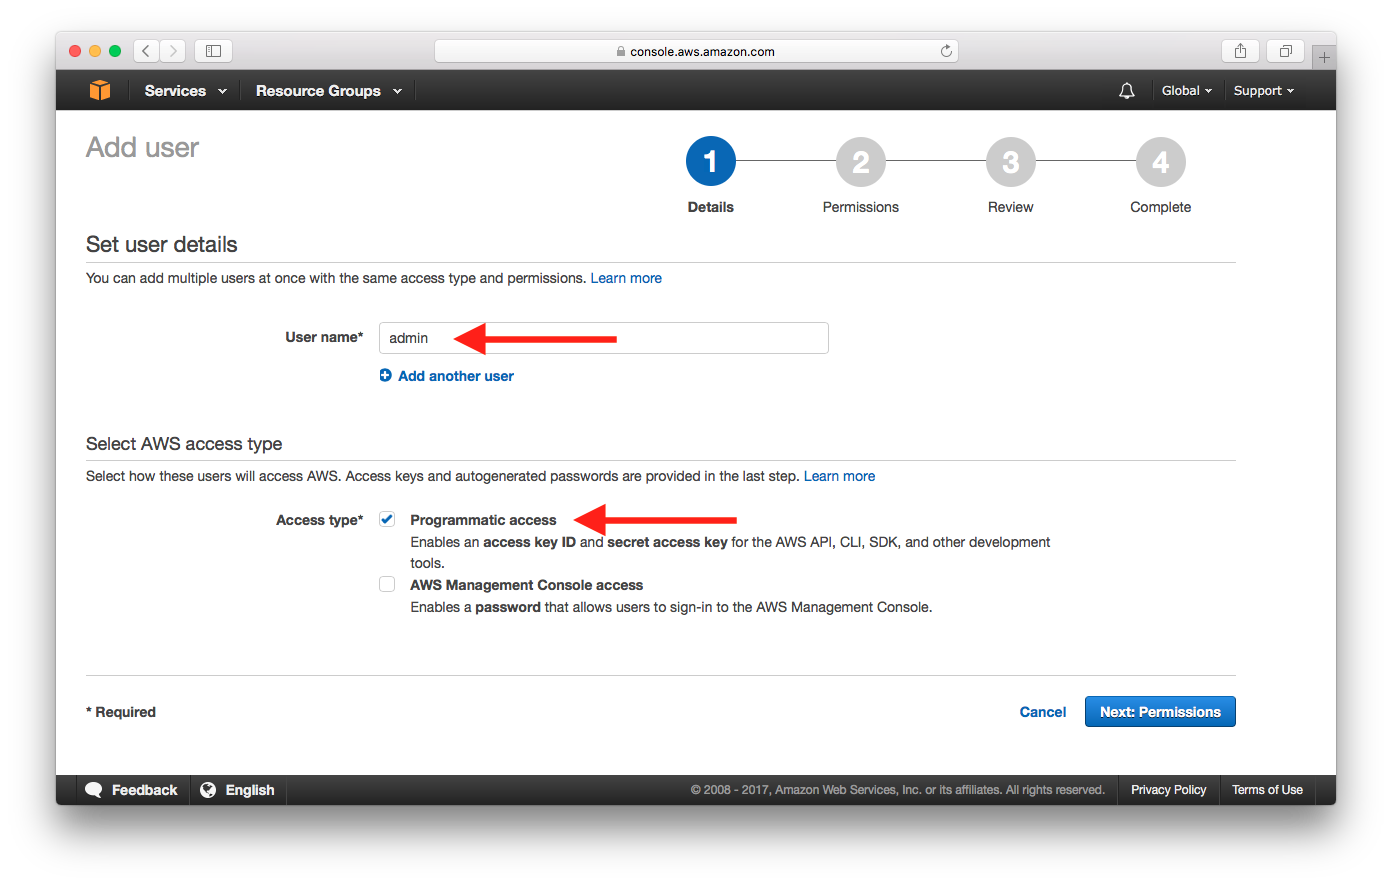Change language via English button
Image resolution: width=1392 pixels, height=885 pixels.
tap(250, 790)
